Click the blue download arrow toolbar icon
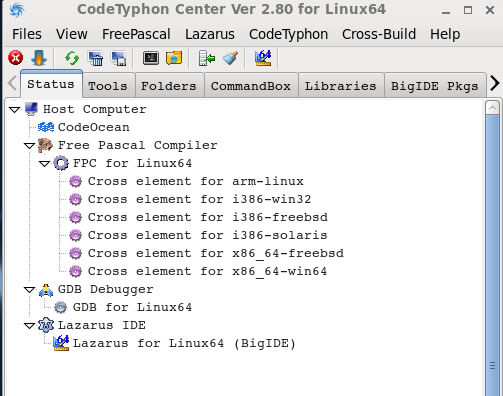 click(x=38, y=58)
